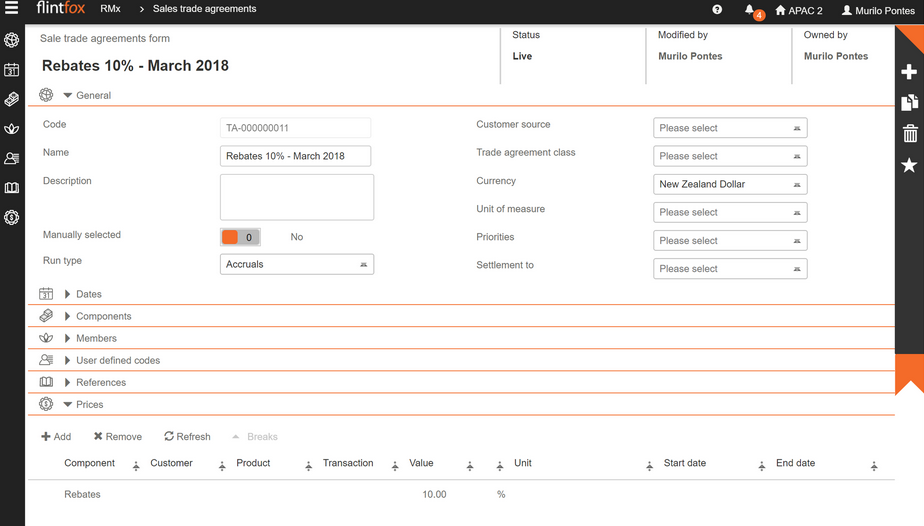The width and height of the screenshot is (924, 526).
Task: Click the star favorite icon in right bar
Action: [x=909, y=166]
